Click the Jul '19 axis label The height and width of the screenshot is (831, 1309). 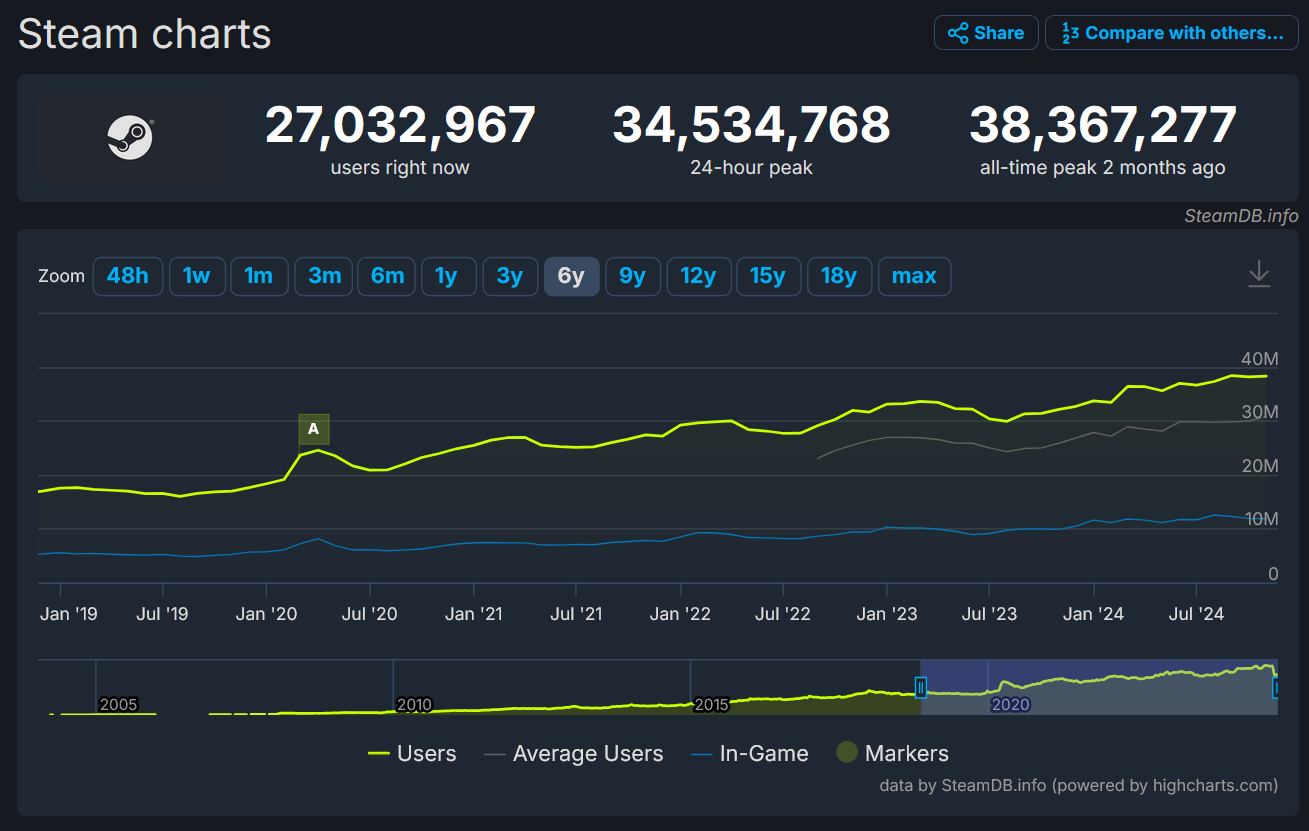pyautogui.click(x=162, y=614)
